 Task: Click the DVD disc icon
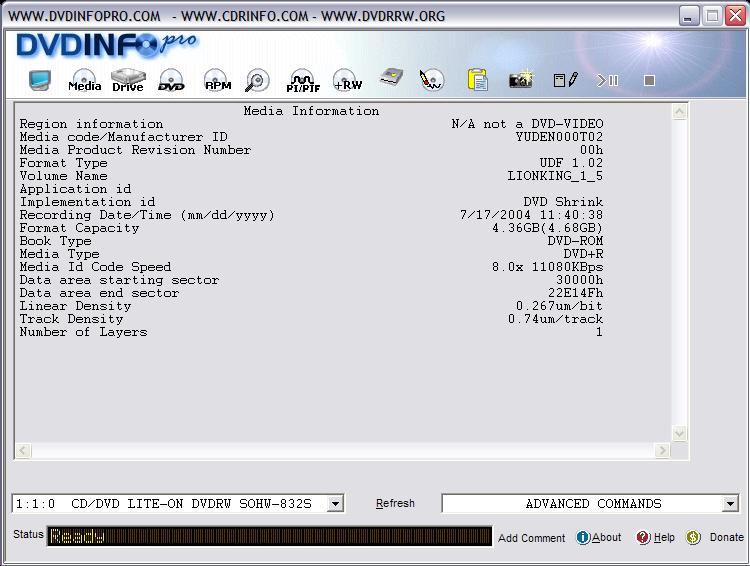coord(171,80)
